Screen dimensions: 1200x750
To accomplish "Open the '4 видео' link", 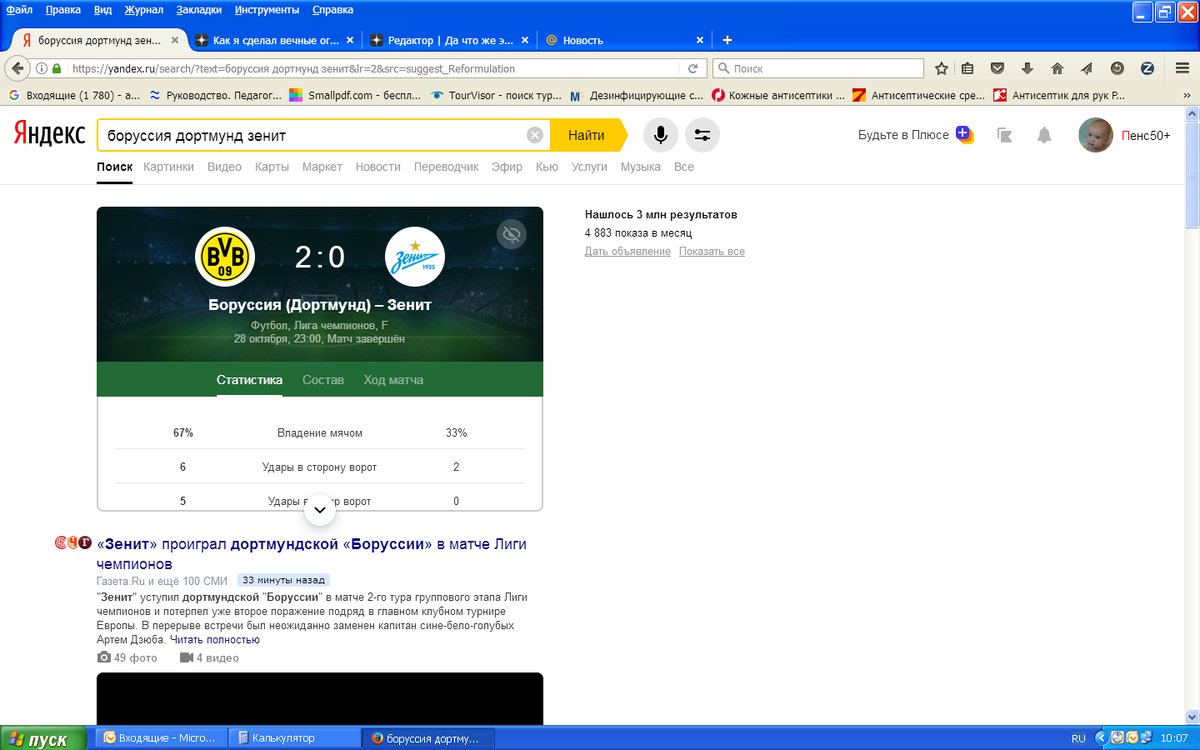I will click(209, 658).
